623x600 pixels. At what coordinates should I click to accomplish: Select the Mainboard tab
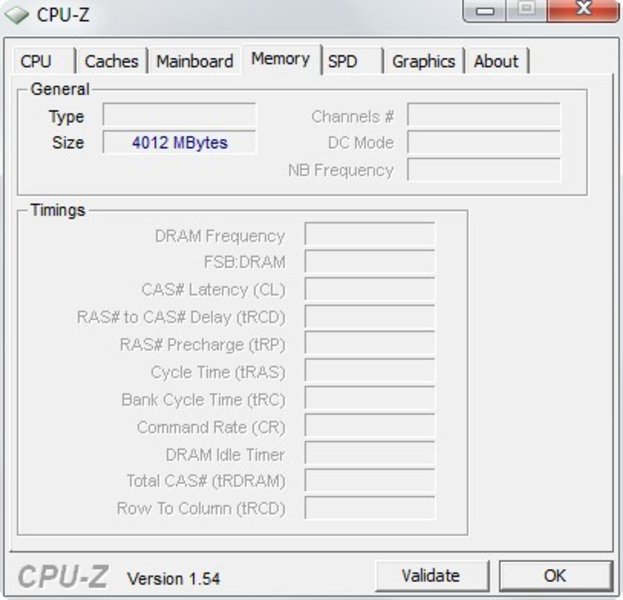pyautogui.click(x=195, y=61)
